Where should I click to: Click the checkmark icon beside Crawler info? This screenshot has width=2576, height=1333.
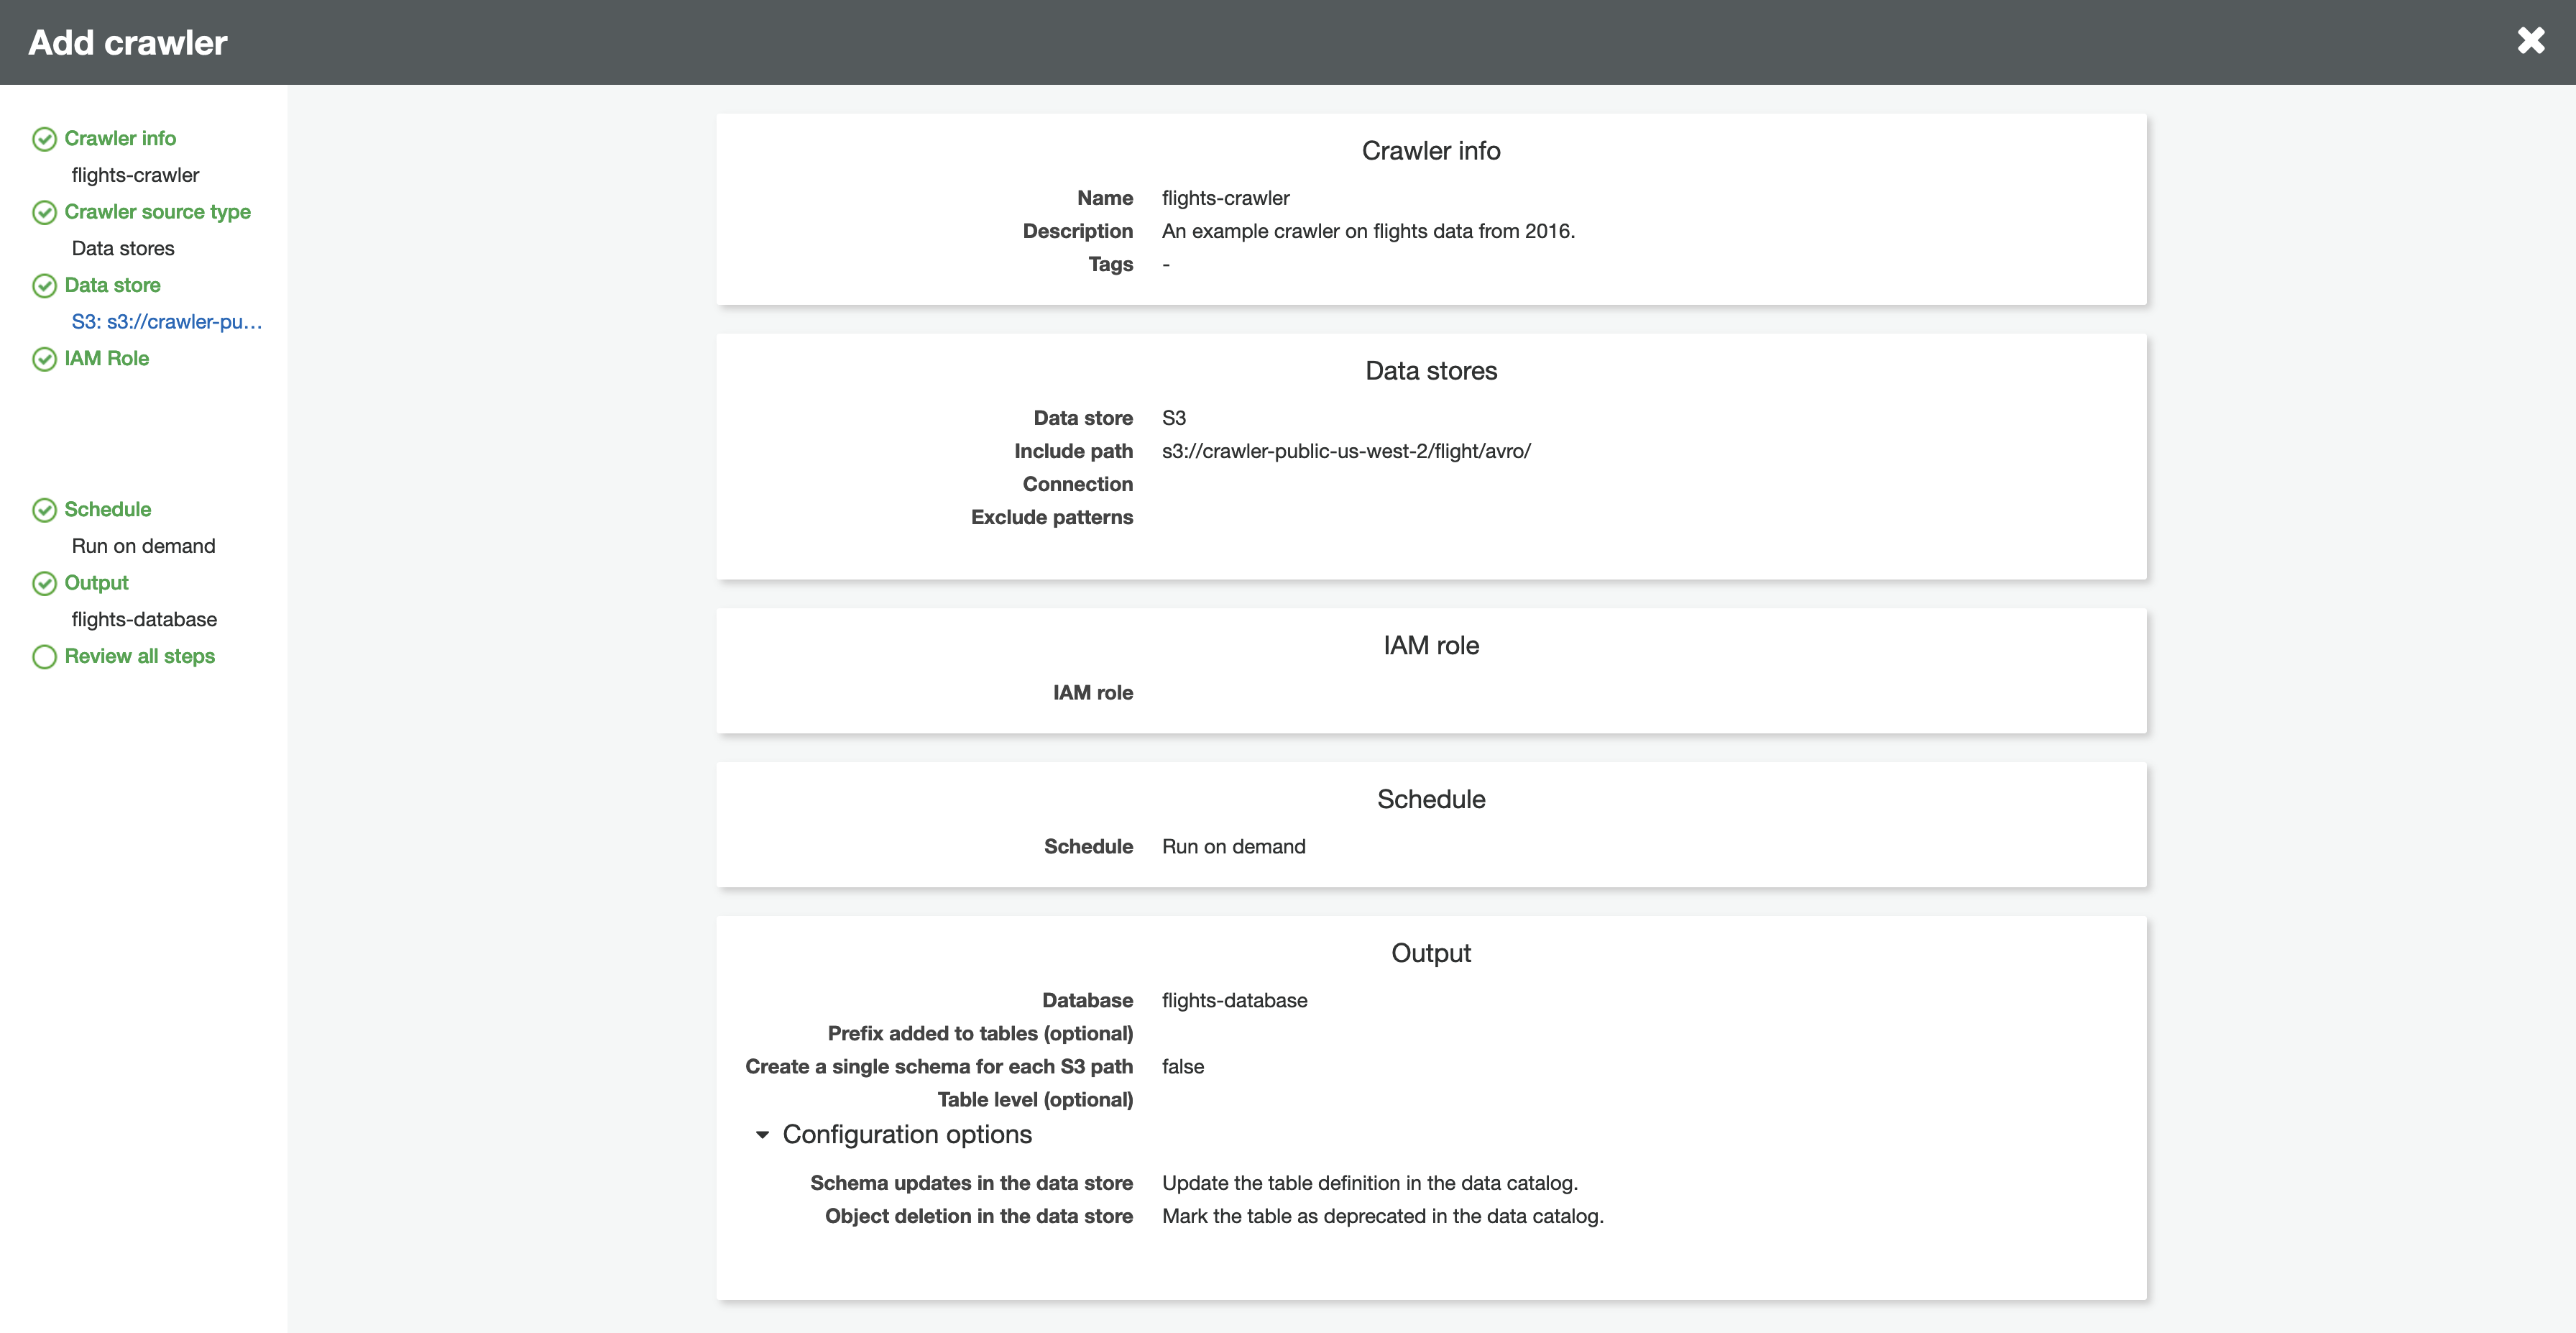click(44, 139)
